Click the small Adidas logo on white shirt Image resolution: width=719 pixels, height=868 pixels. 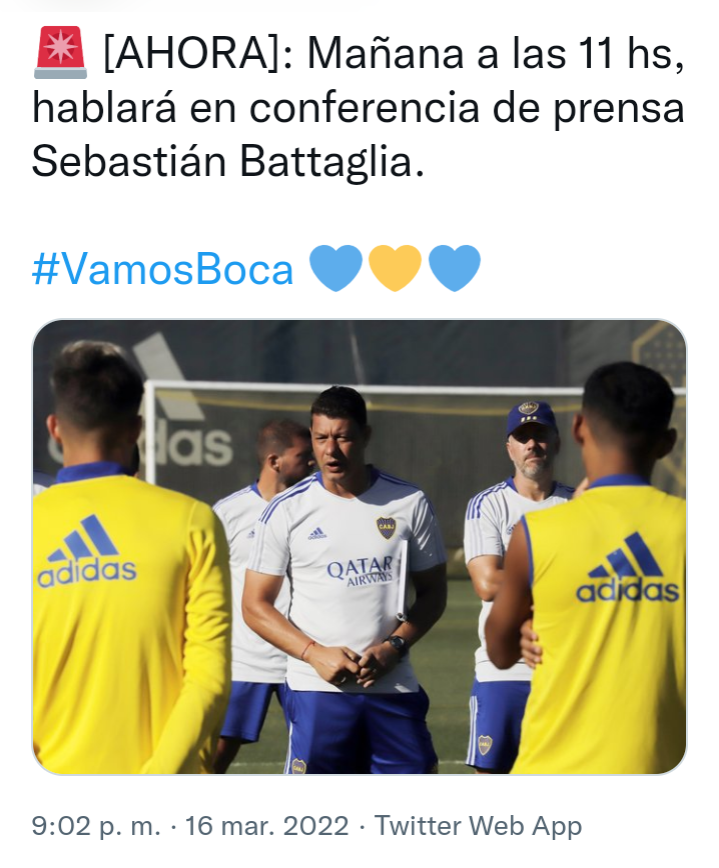[x=317, y=533]
